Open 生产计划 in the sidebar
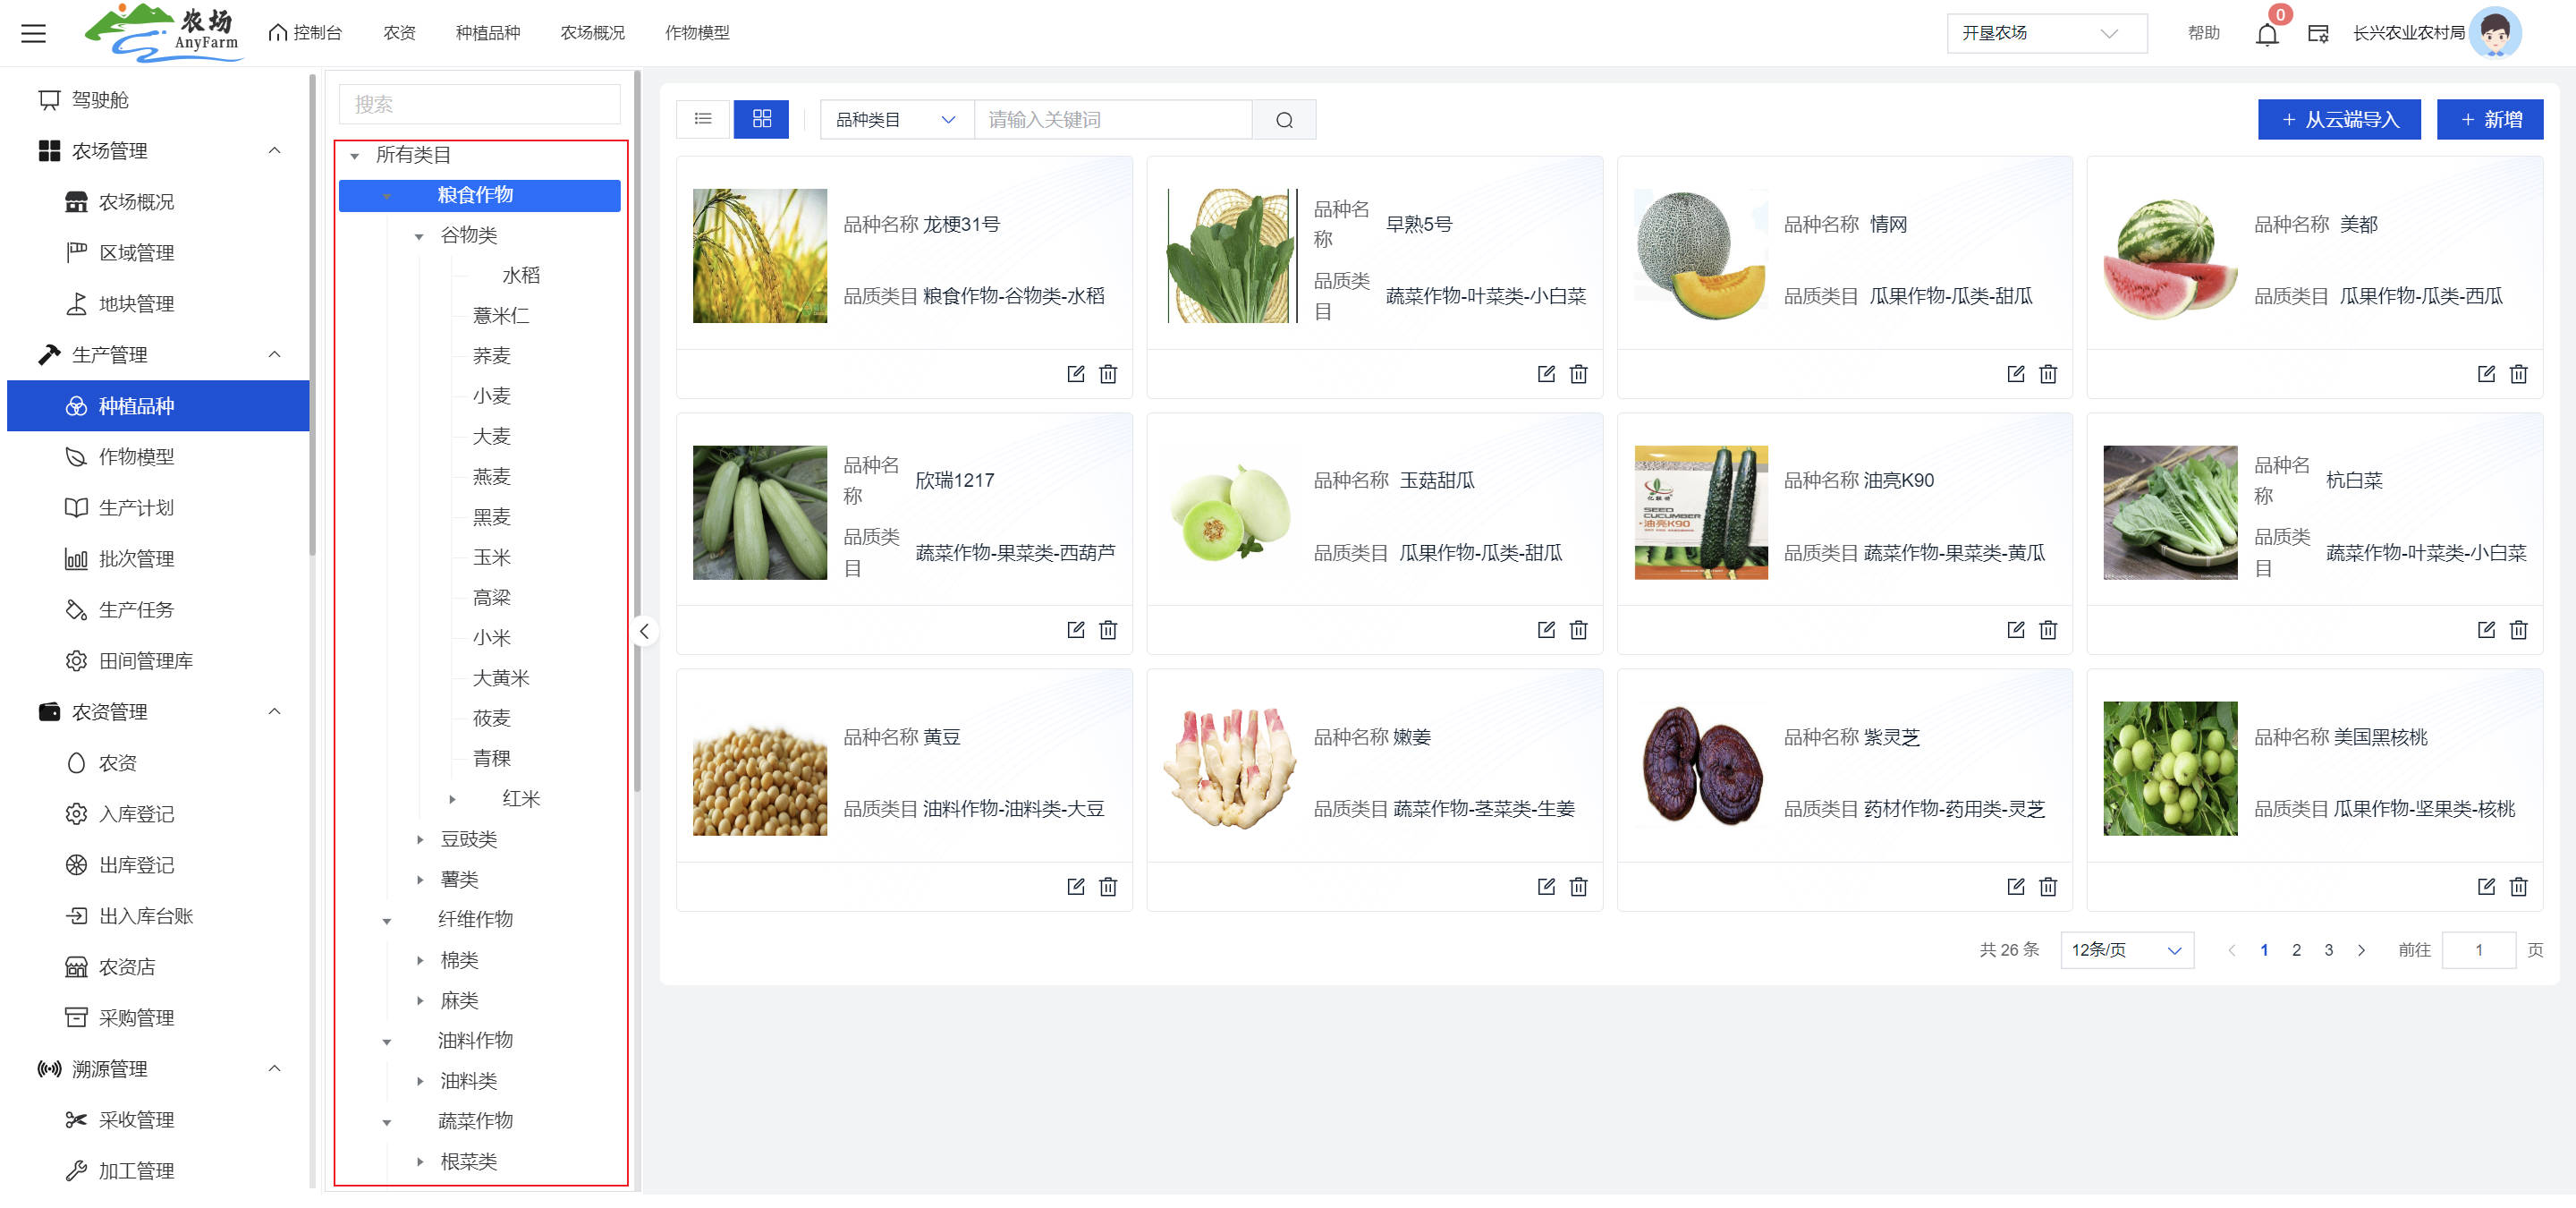 [x=136, y=508]
